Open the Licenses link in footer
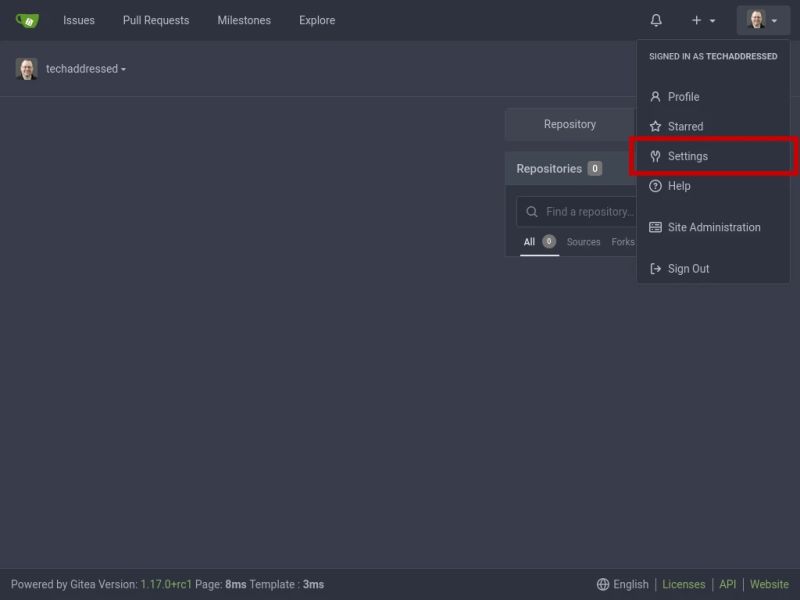Viewport: 800px width, 600px height. (x=683, y=584)
